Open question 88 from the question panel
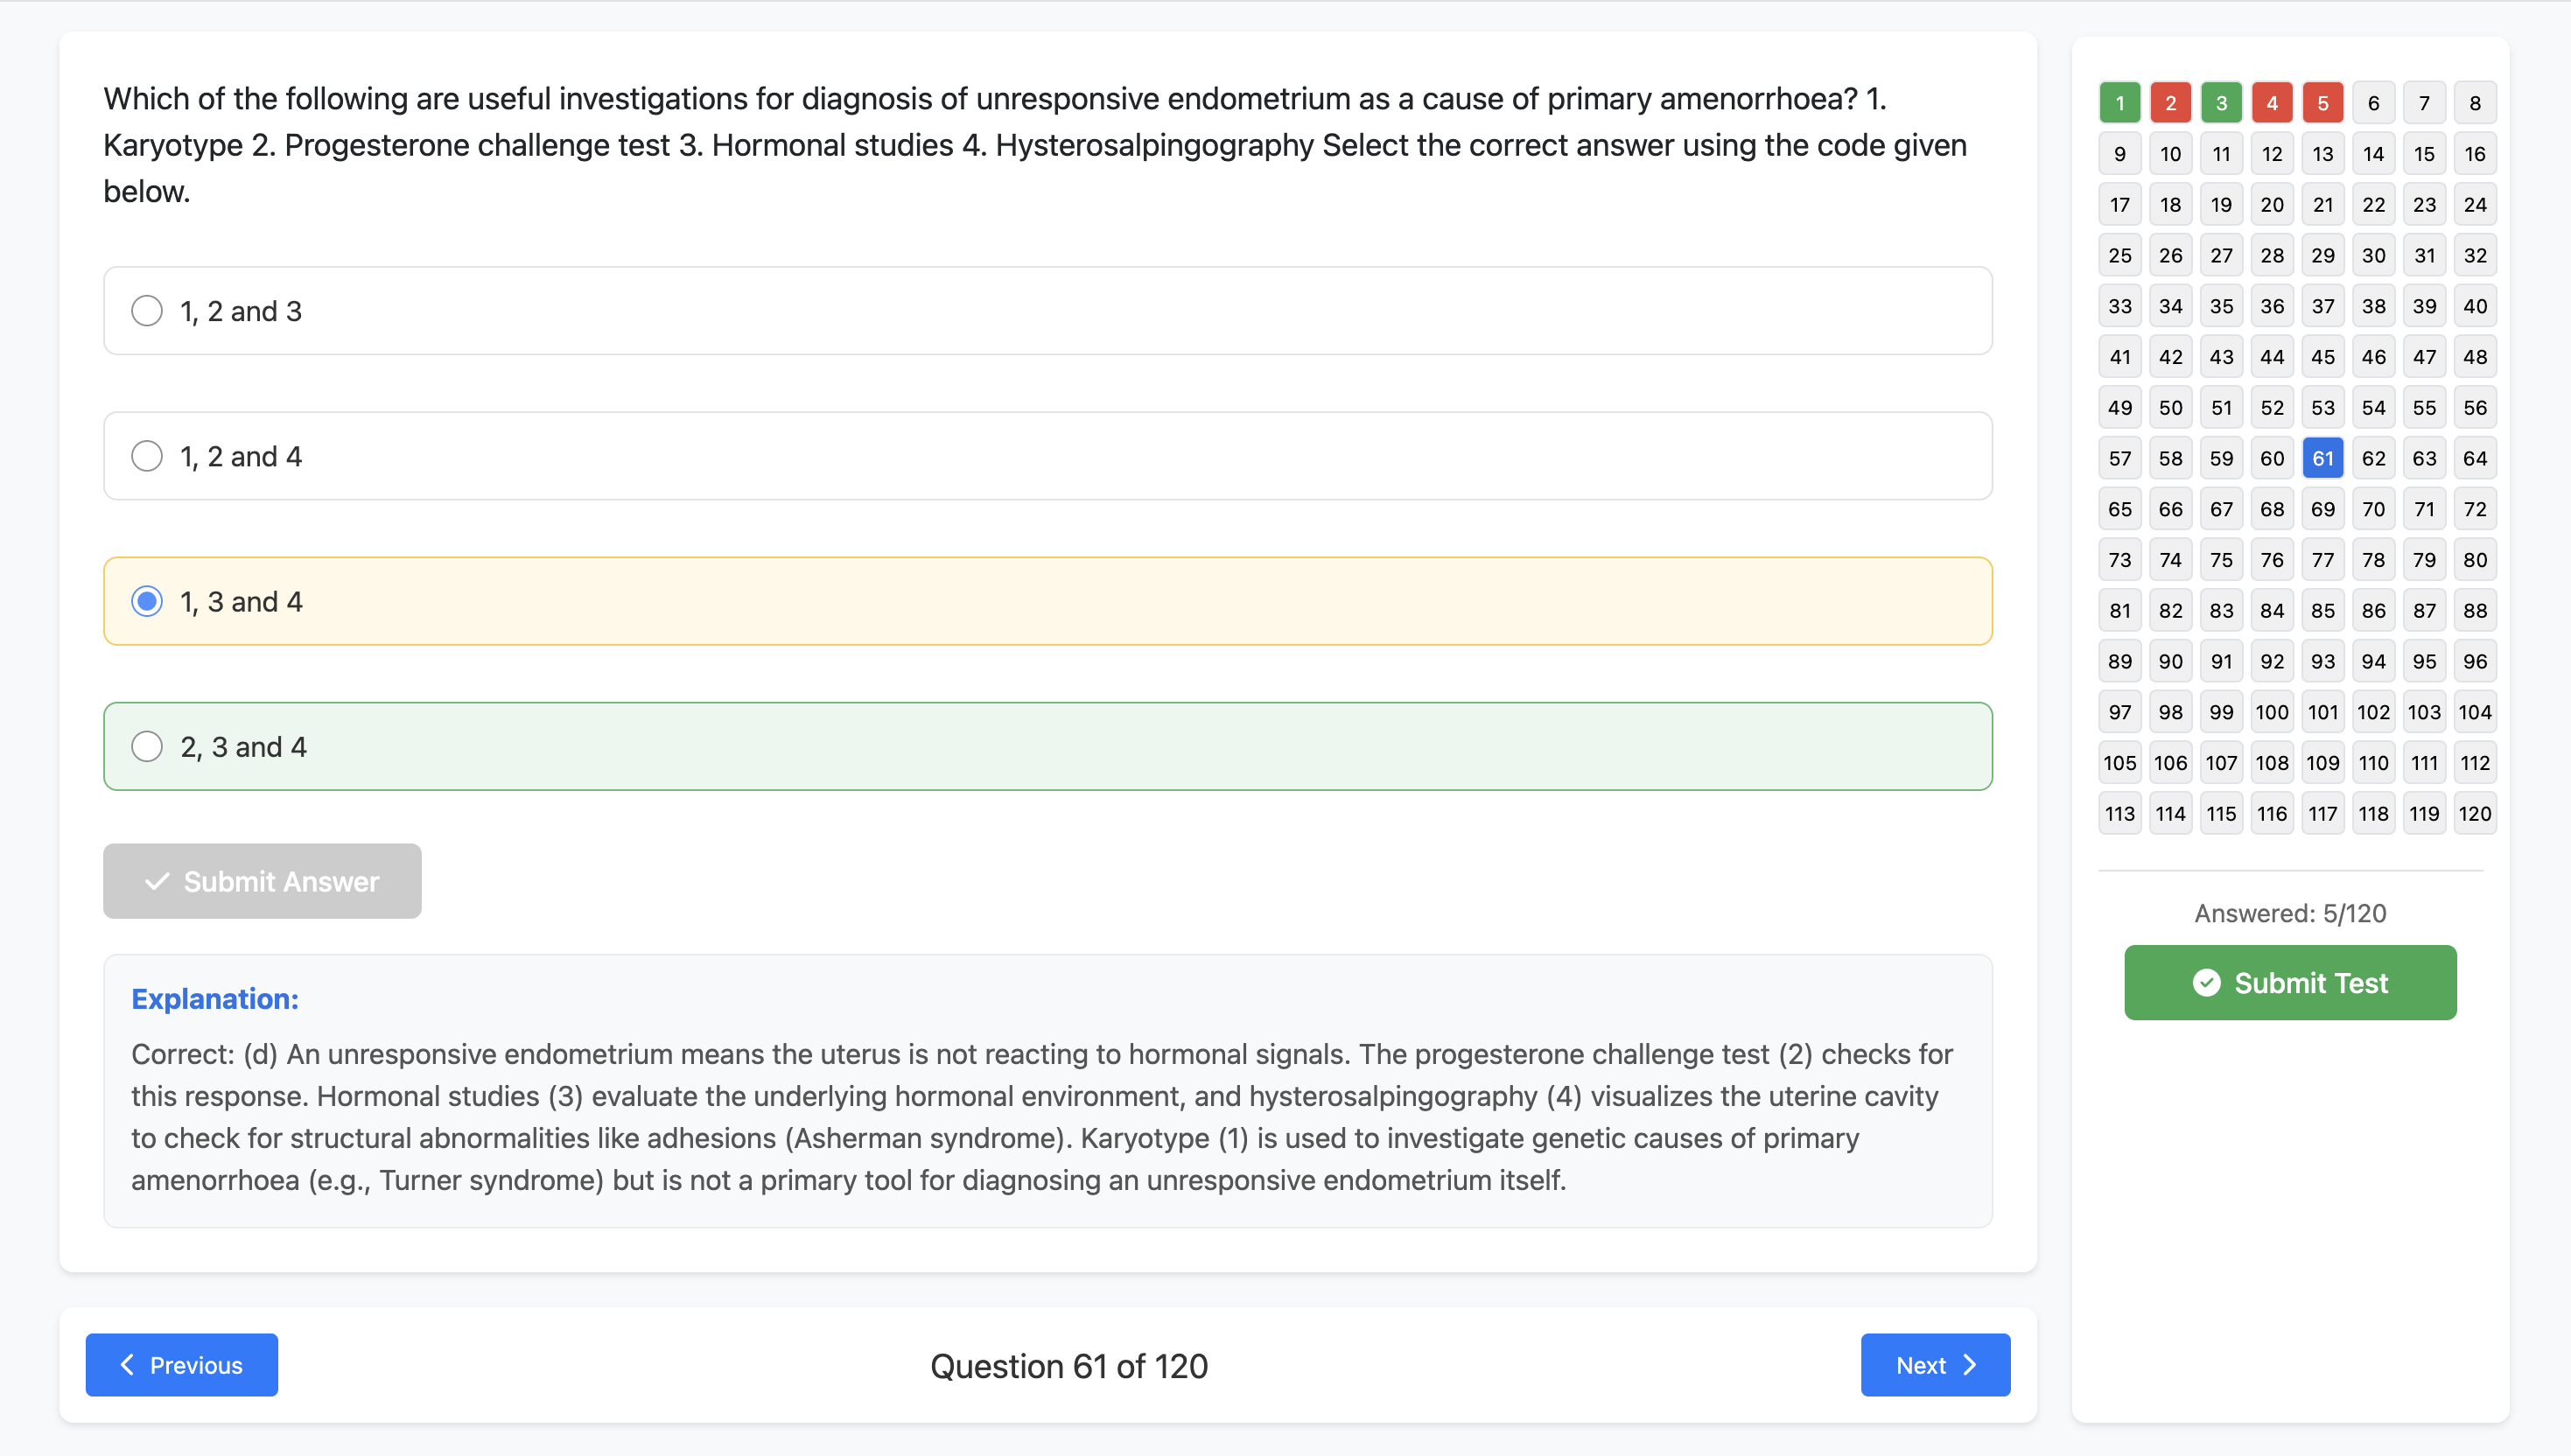Image resolution: width=2571 pixels, height=1456 pixels. tap(2476, 610)
